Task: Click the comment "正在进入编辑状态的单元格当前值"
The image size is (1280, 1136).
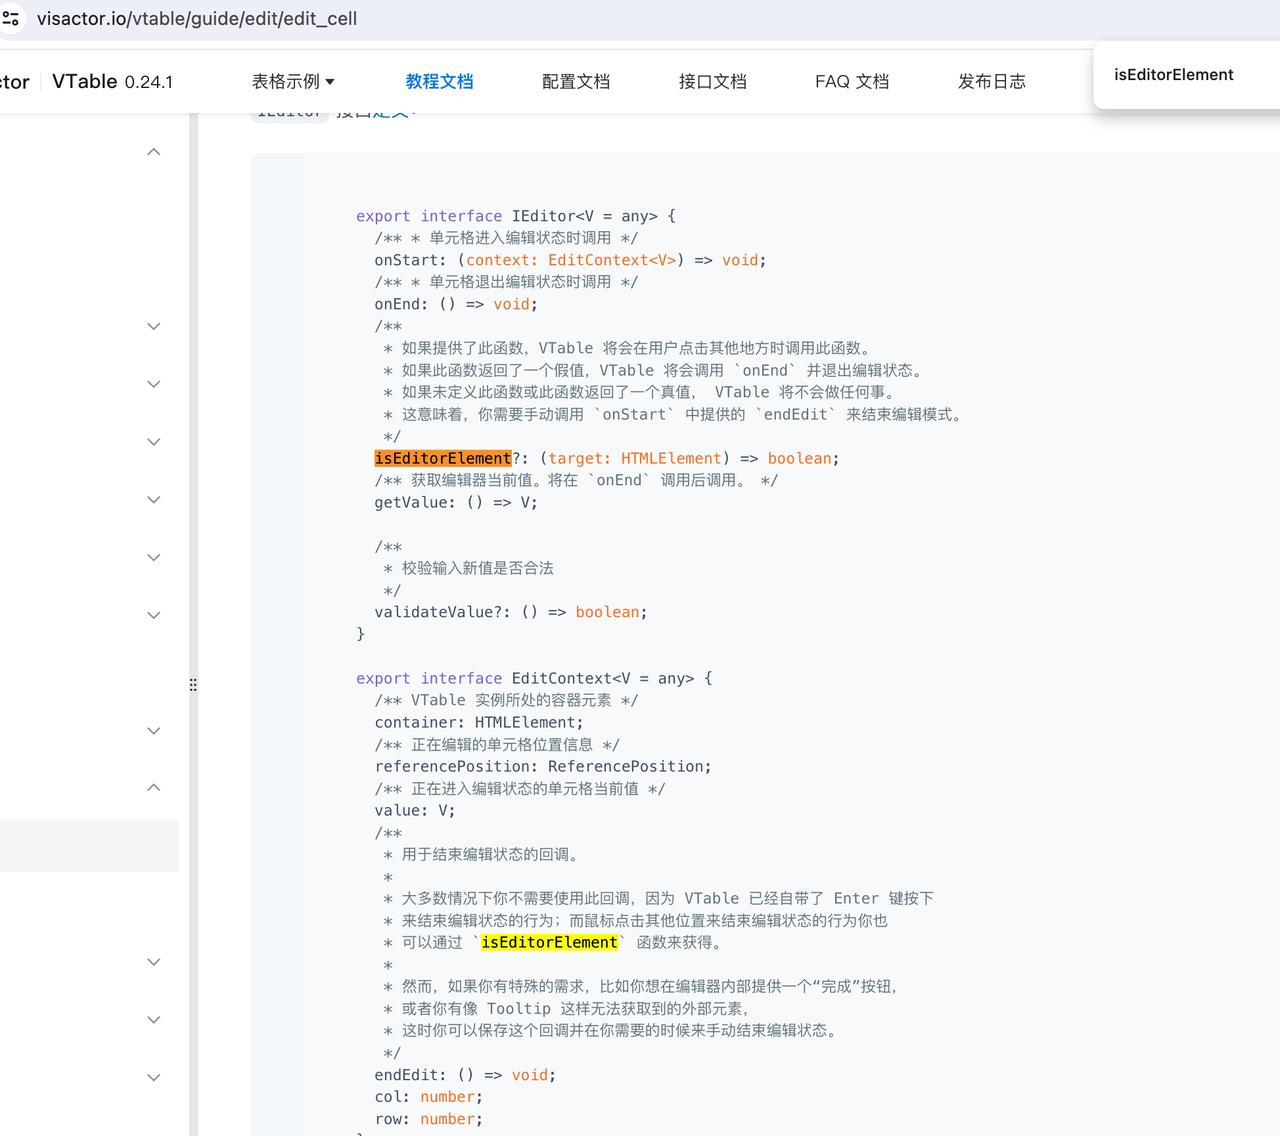Action: point(525,788)
